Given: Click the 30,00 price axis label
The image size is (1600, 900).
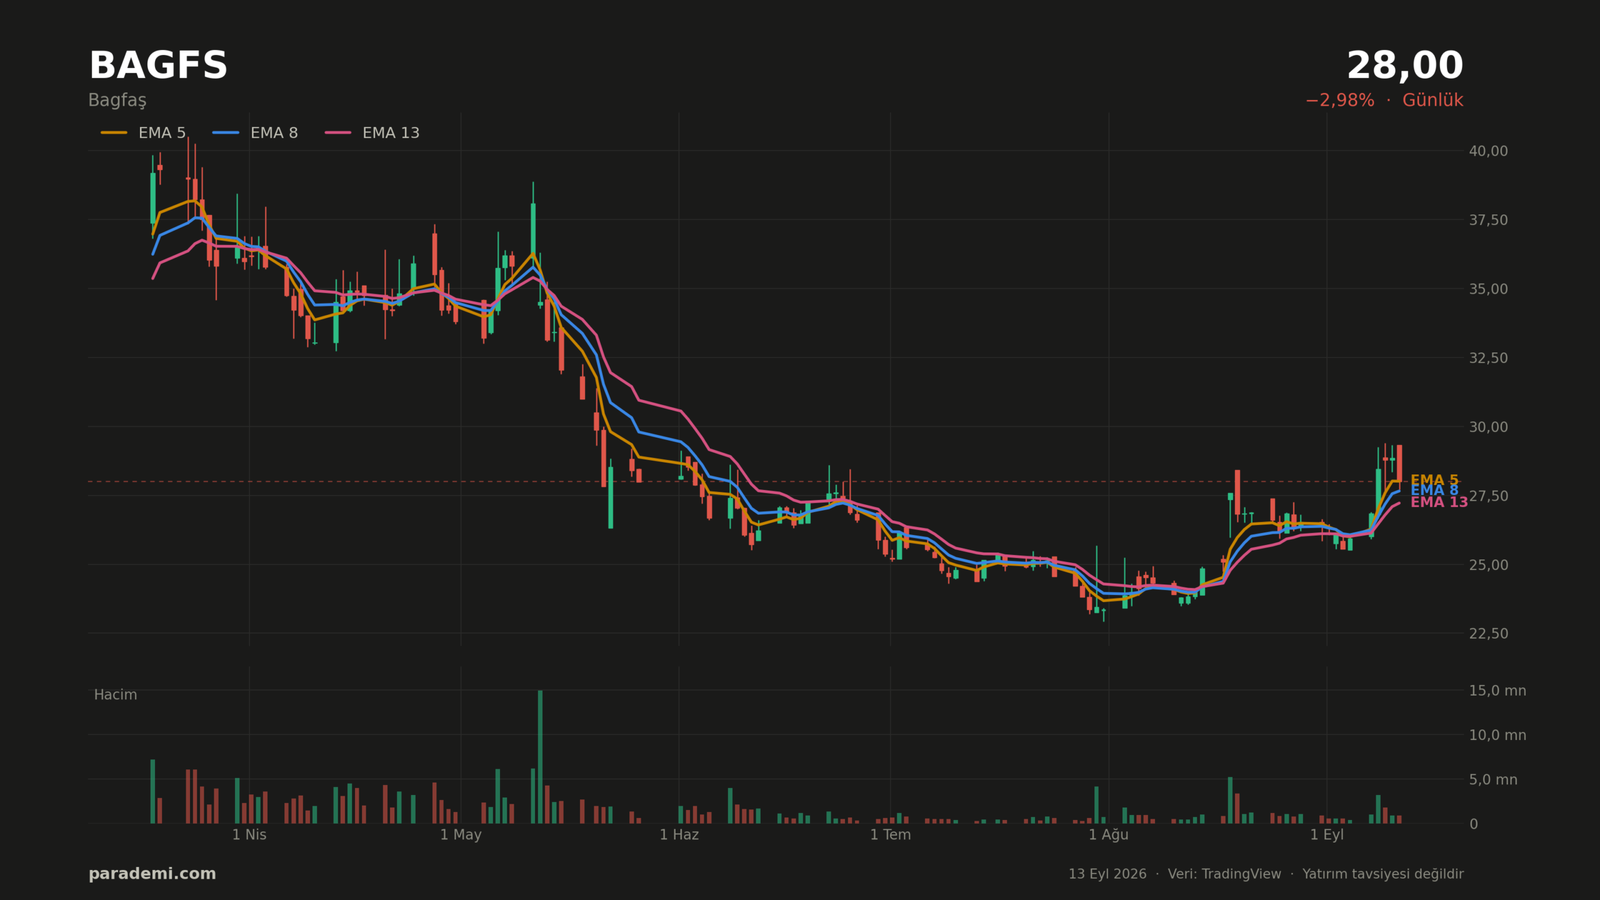Looking at the screenshot, I should [x=1488, y=427].
